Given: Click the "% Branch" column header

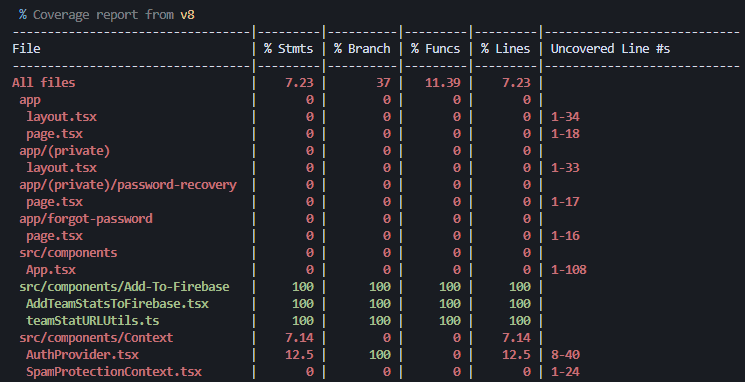Looking at the screenshot, I should pos(362,48).
